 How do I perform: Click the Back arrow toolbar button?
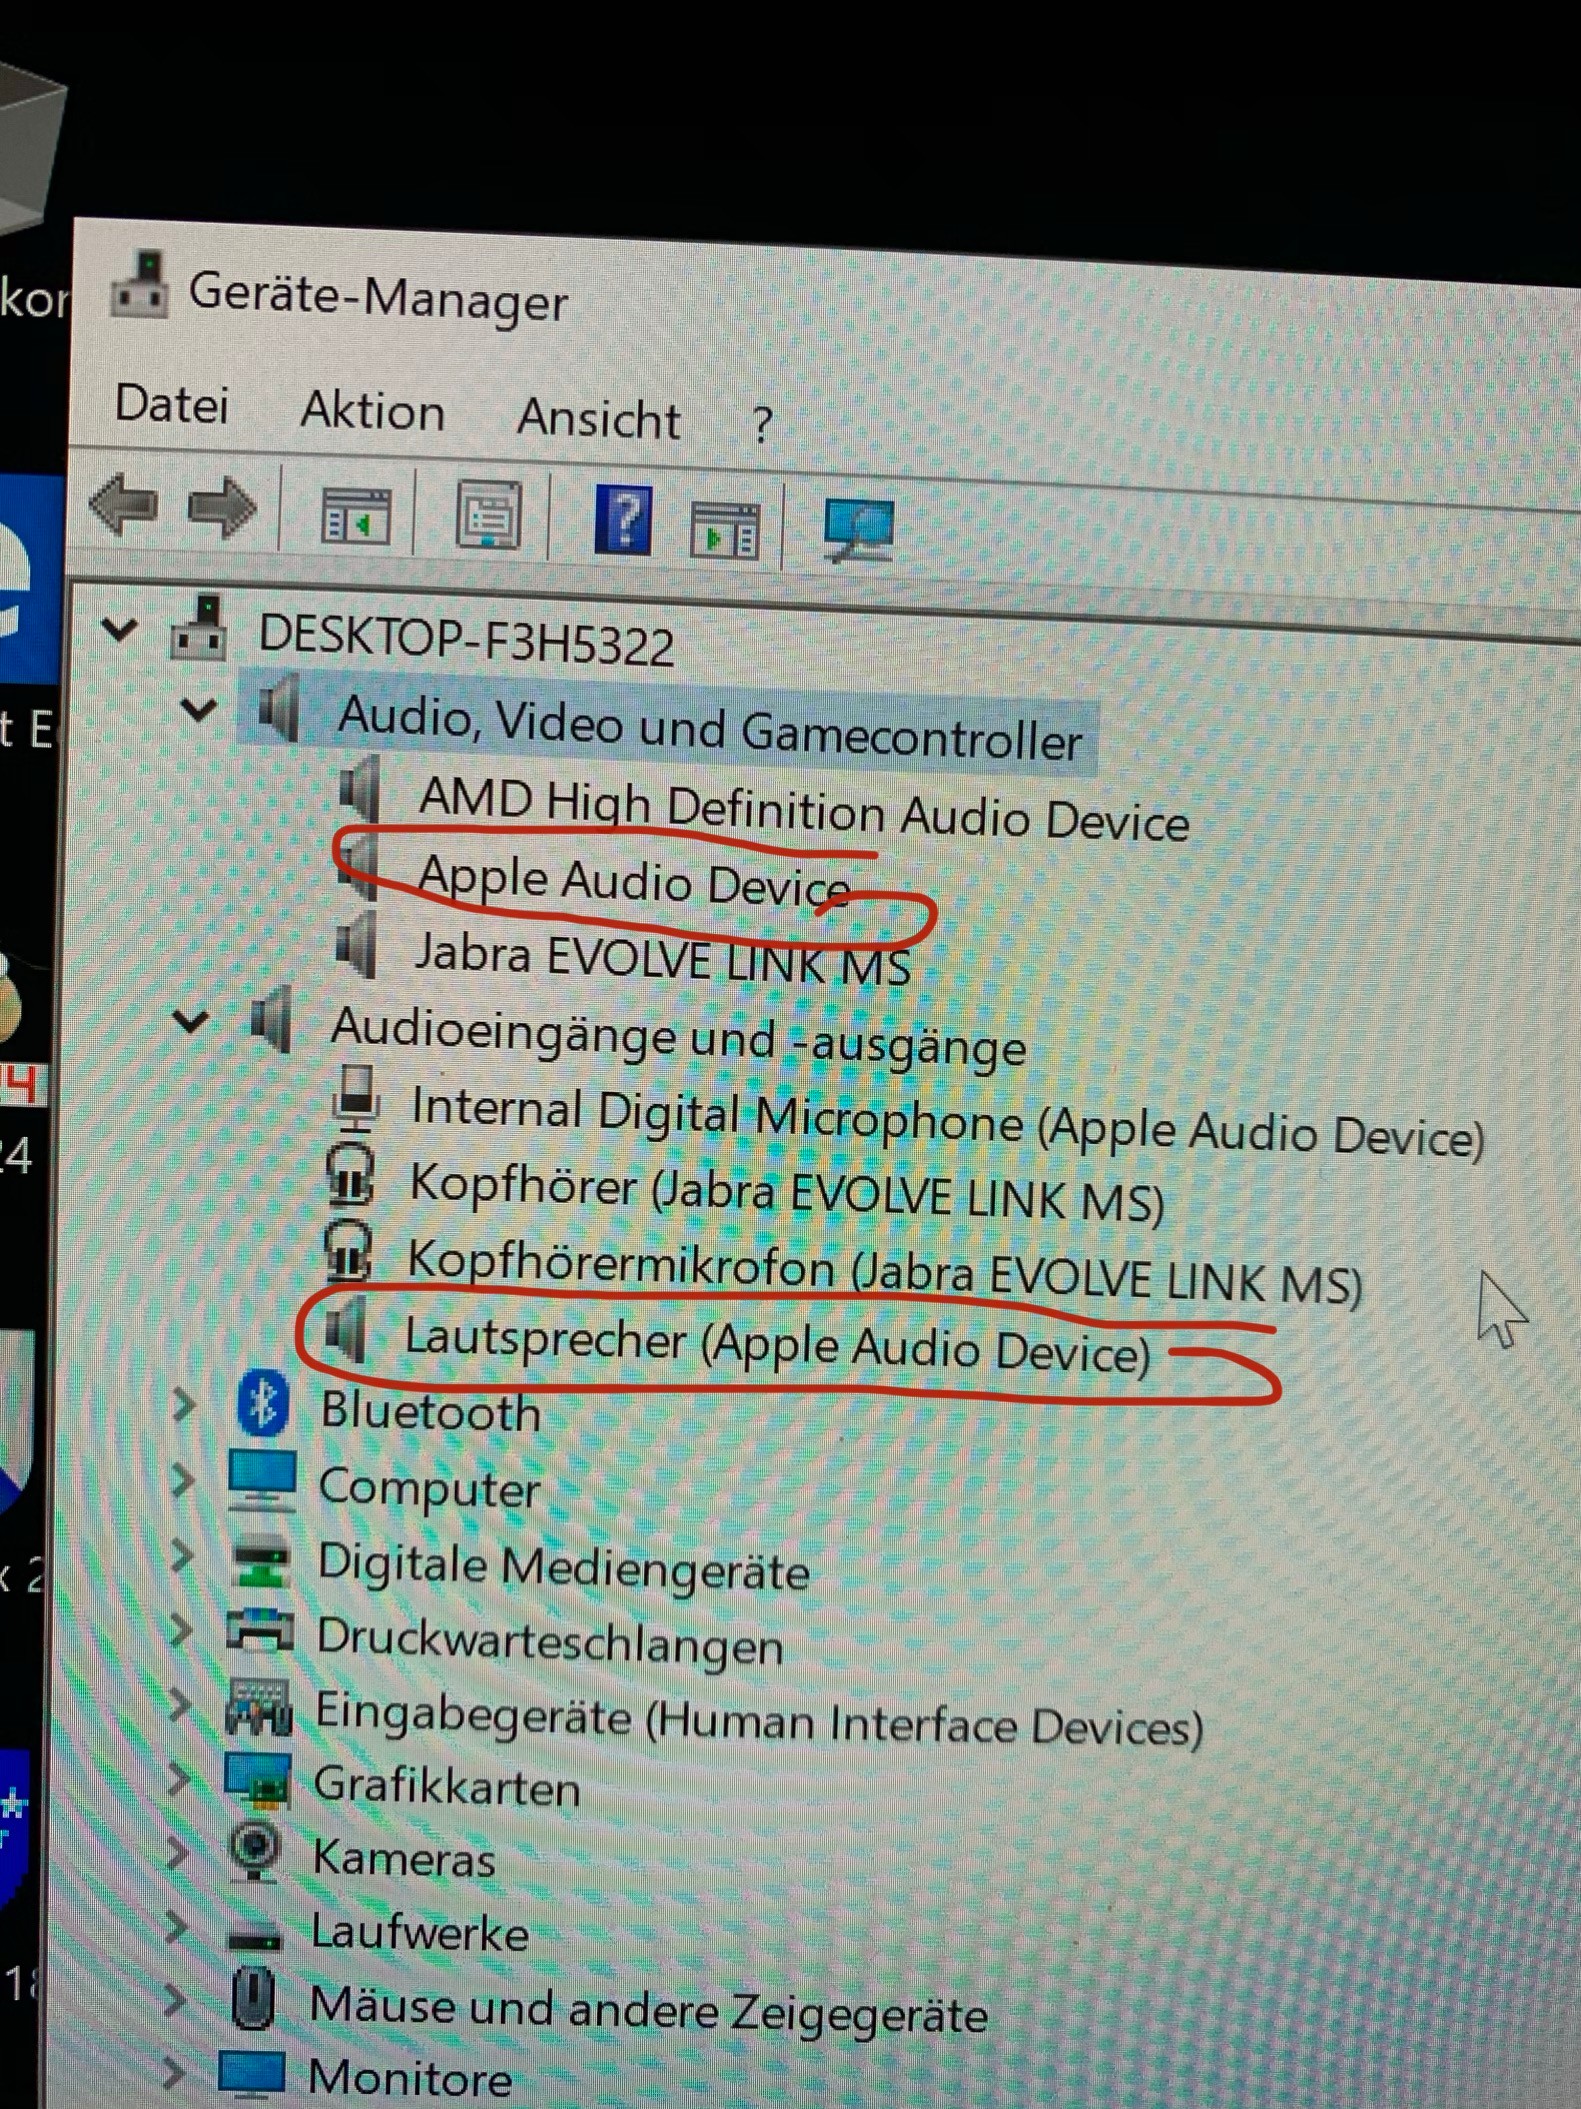[x=124, y=505]
